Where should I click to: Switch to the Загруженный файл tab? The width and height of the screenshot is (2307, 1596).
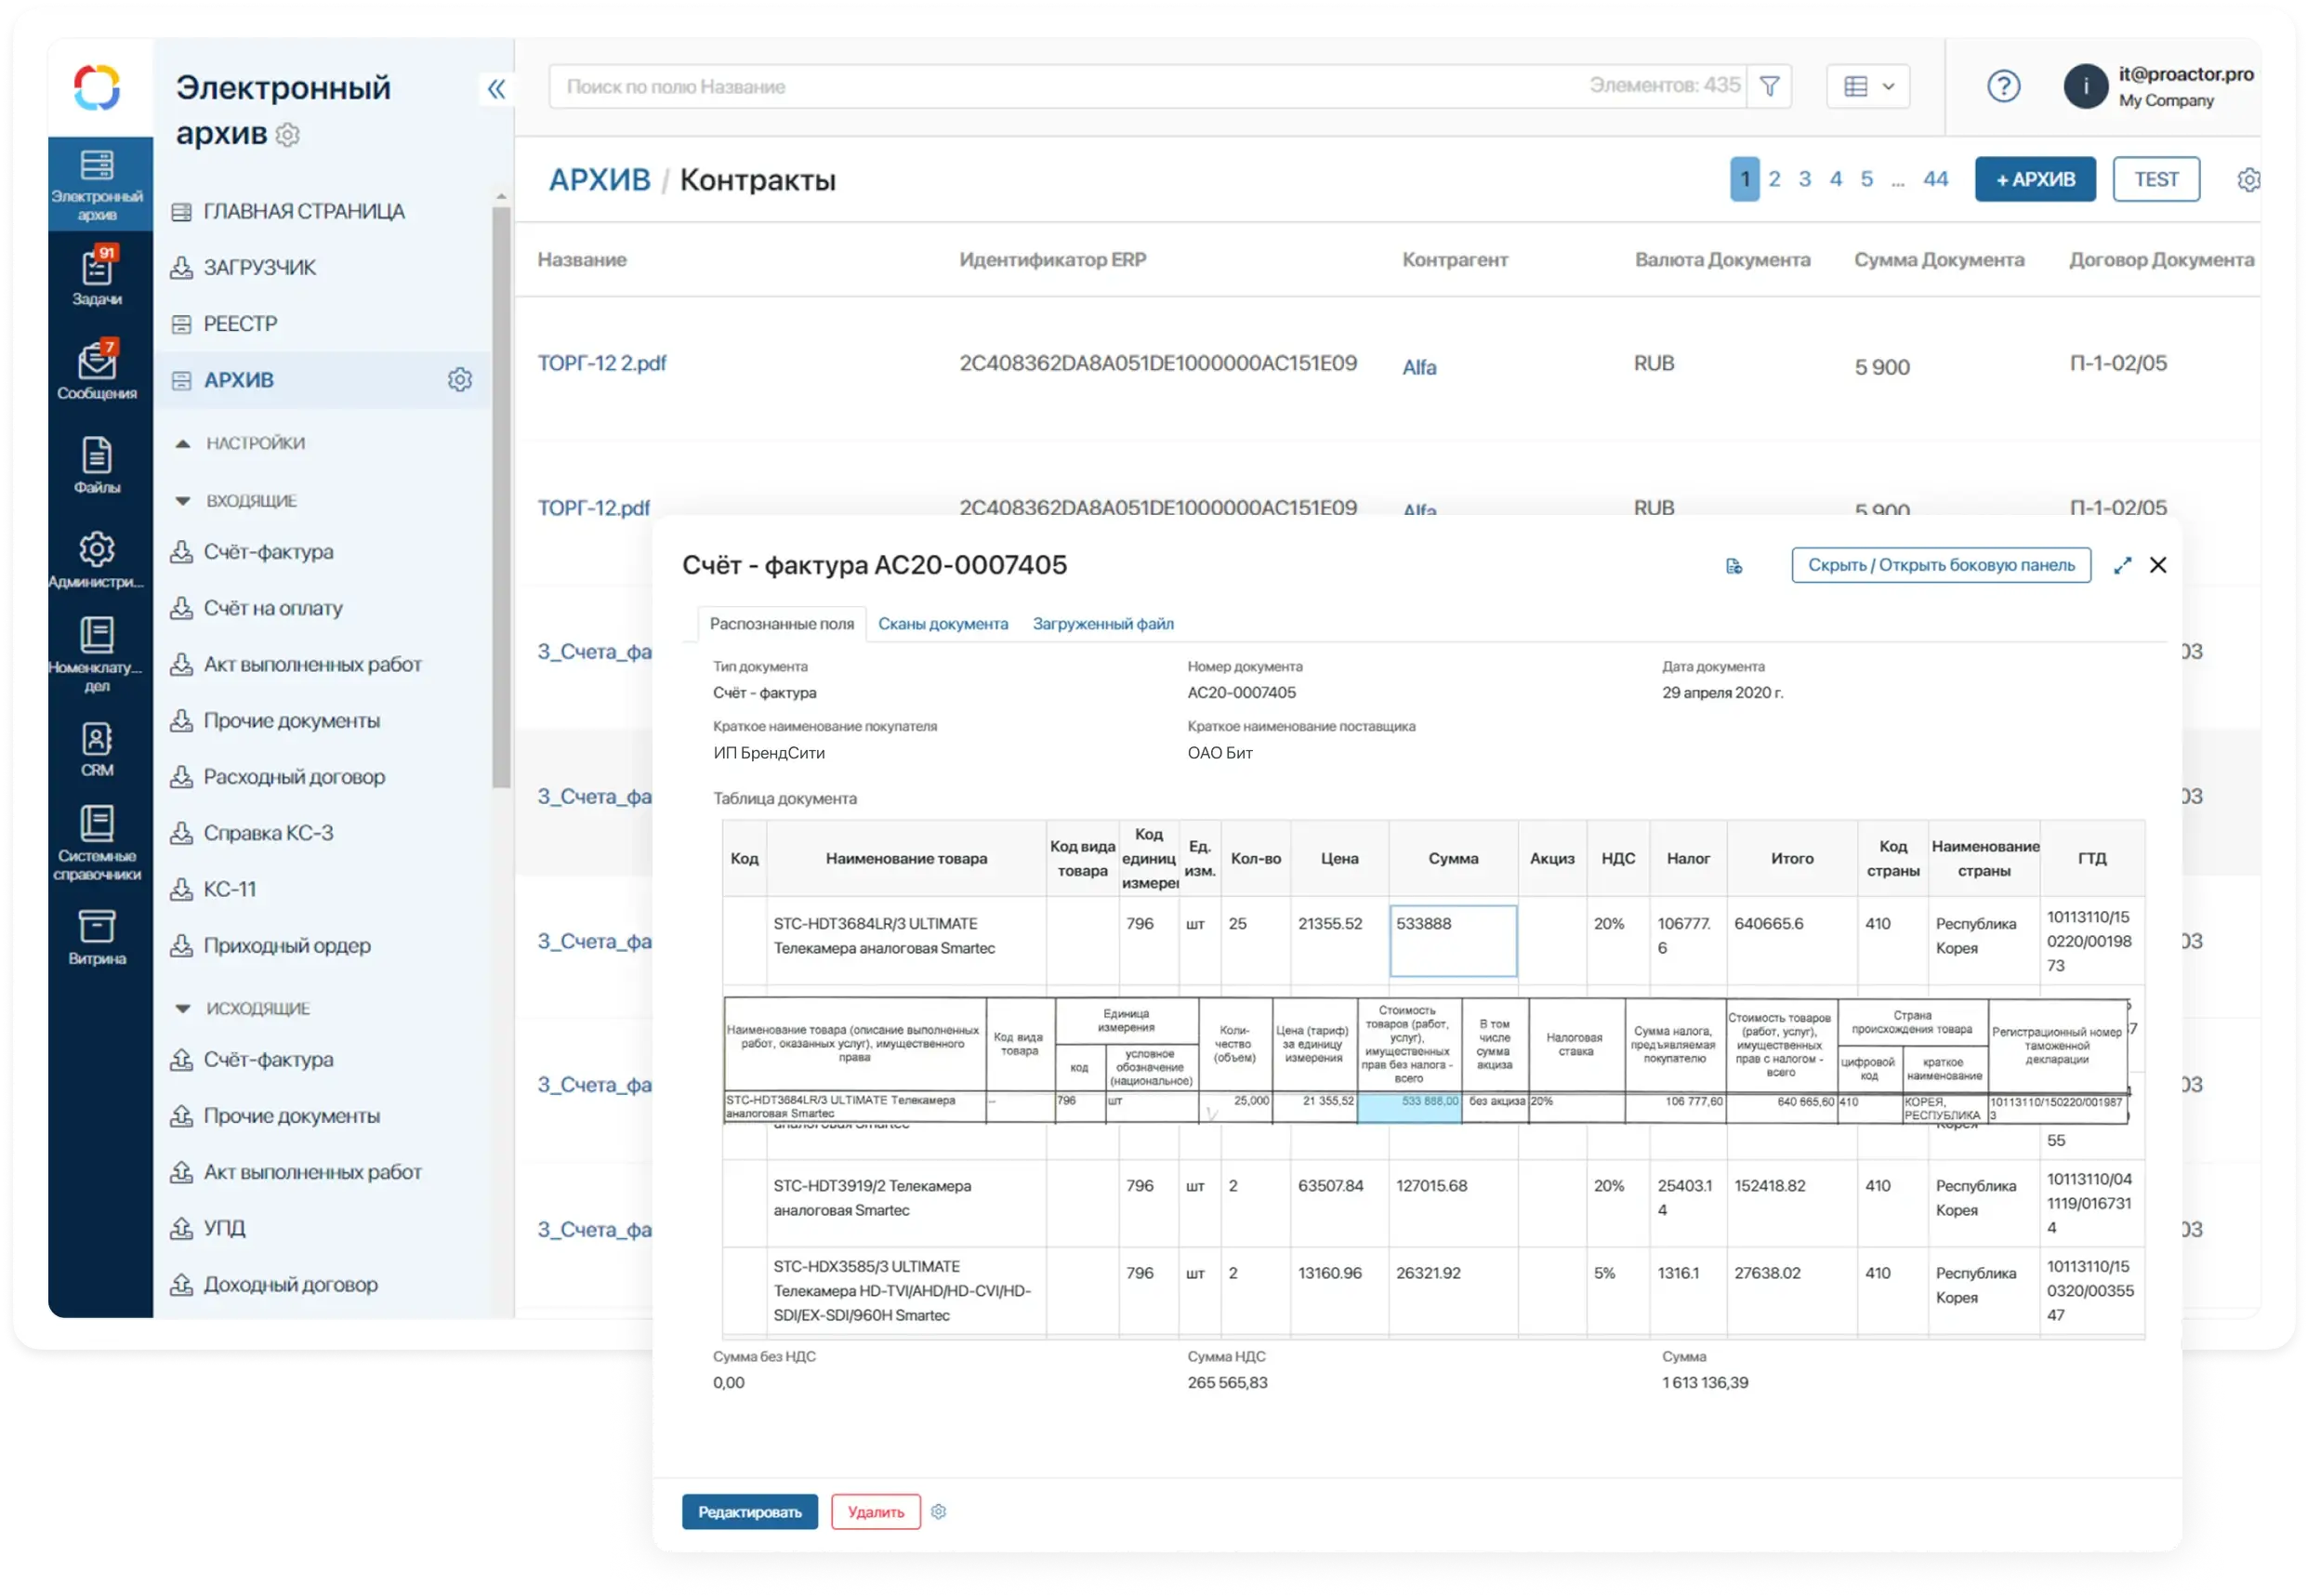pyautogui.click(x=1102, y=624)
